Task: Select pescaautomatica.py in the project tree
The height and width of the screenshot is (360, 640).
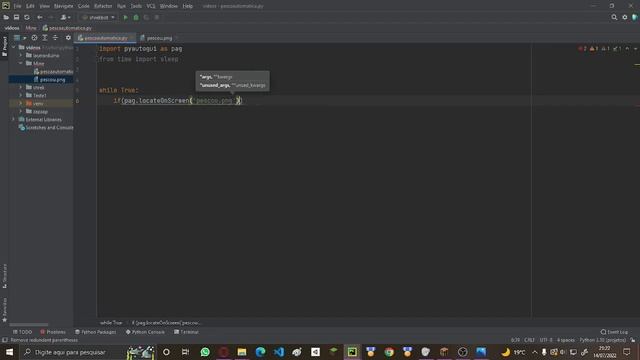Action: click(x=53, y=71)
